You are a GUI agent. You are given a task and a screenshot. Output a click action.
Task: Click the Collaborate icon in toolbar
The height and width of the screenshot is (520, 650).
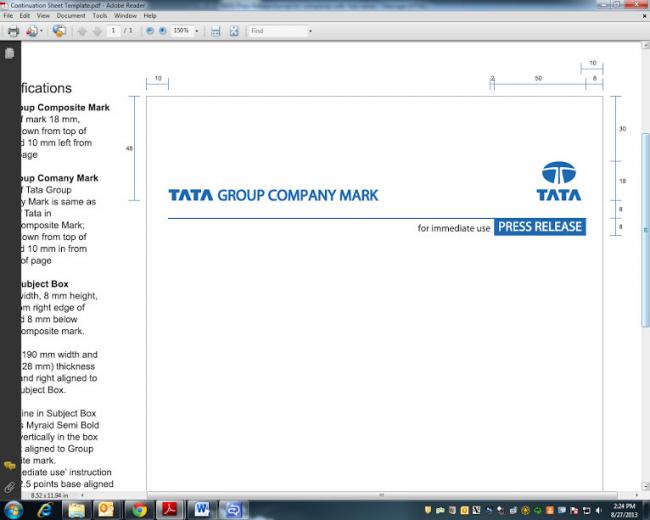59,31
